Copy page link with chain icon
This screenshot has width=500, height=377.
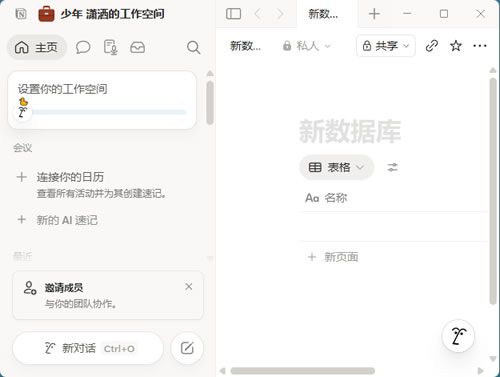click(431, 46)
